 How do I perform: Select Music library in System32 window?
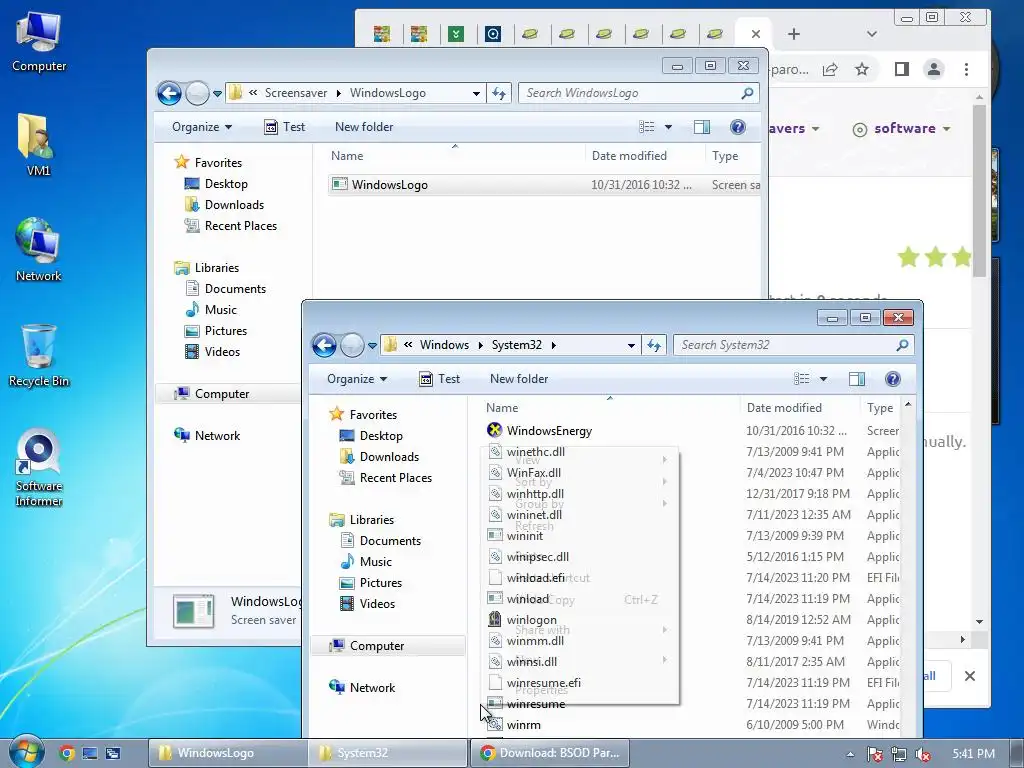point(375,562)
